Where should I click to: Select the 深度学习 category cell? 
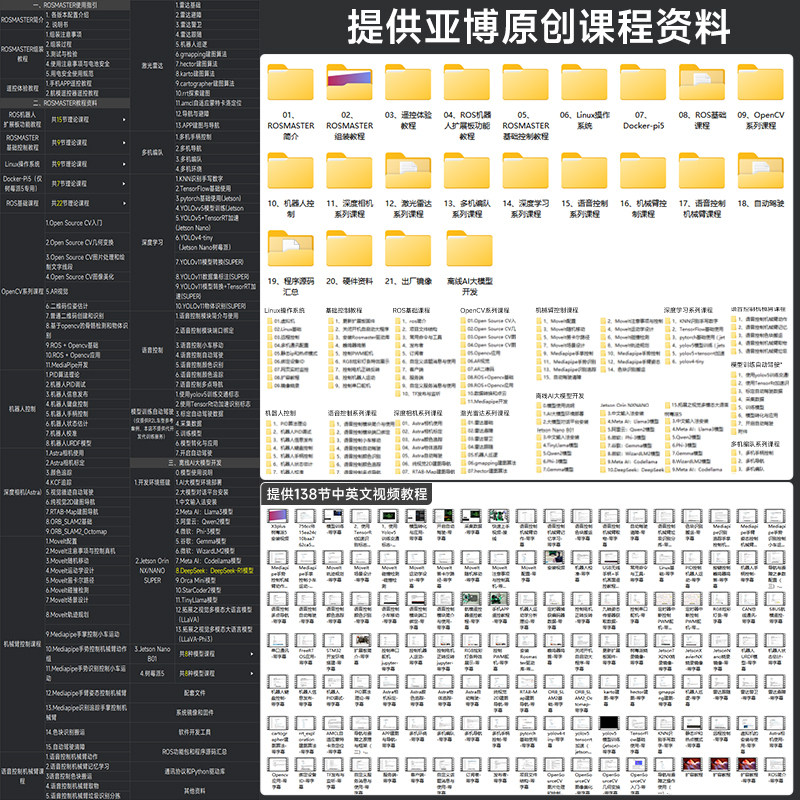point(152,242)
